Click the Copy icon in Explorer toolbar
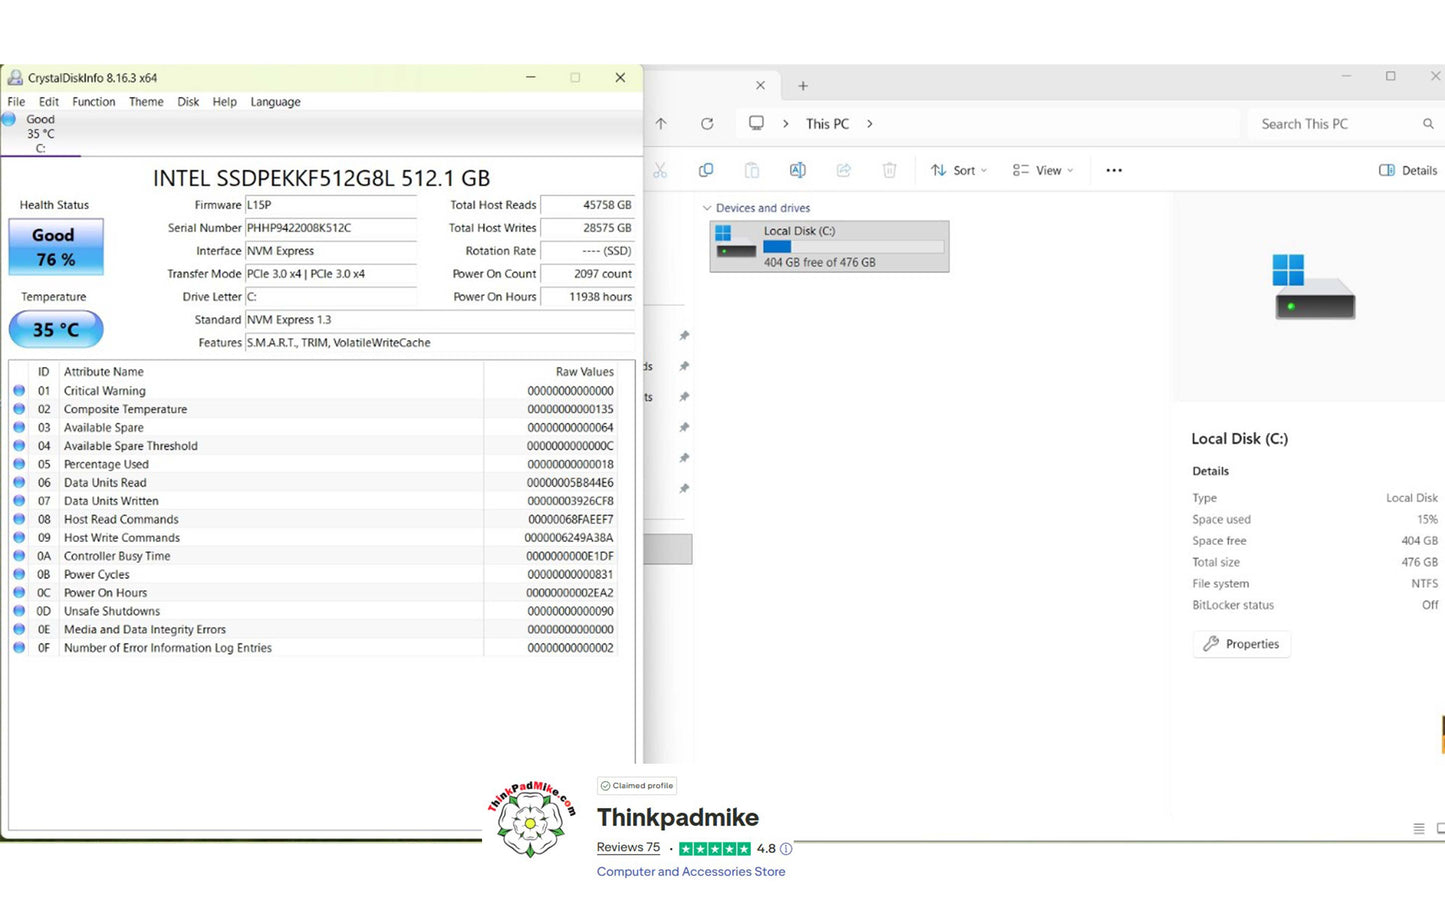The height and width of the screenshot is (908, 1445). coord(705,170)
